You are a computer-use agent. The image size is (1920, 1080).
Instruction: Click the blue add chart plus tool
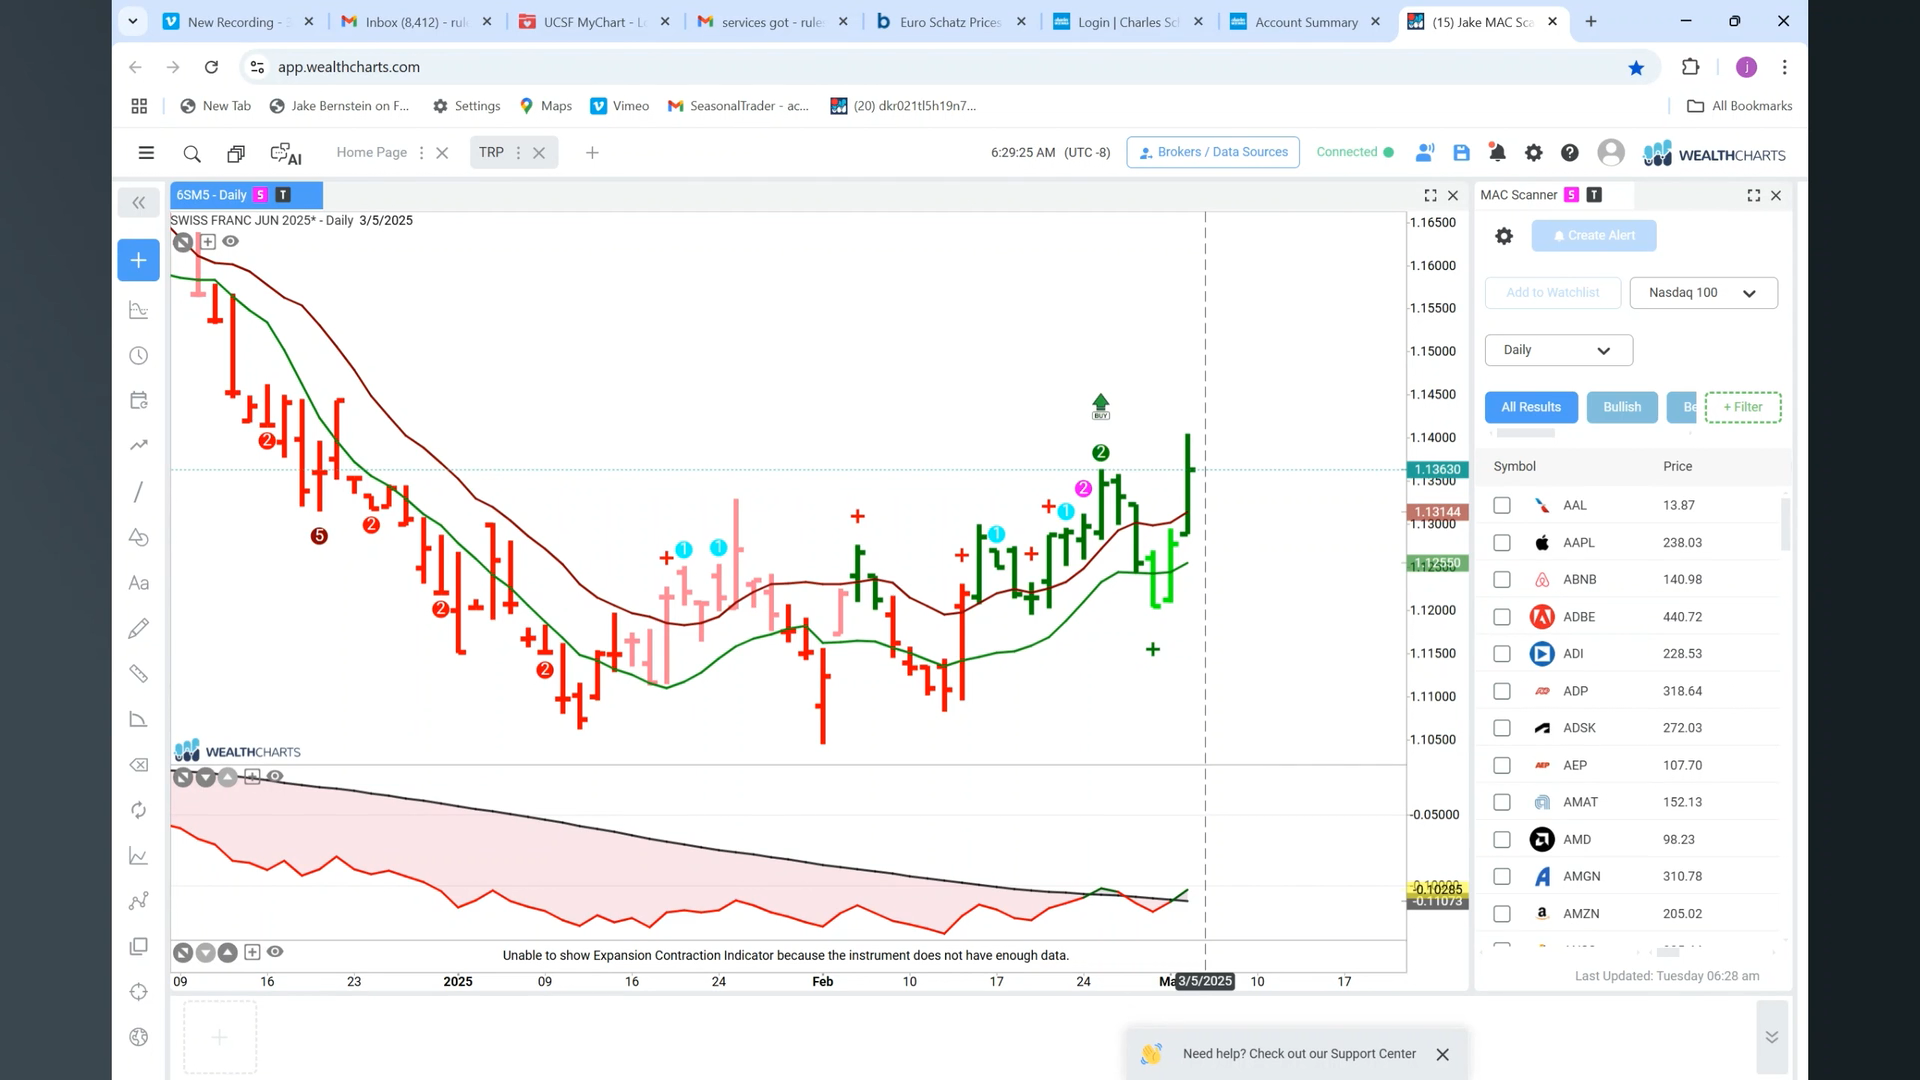(139, 260)
